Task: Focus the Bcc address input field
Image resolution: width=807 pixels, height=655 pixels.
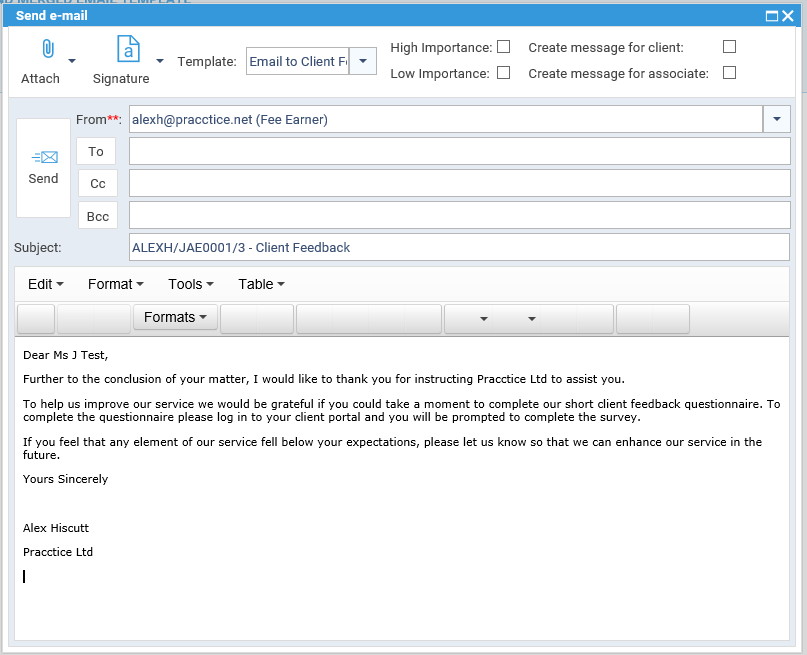Action: 460,215
